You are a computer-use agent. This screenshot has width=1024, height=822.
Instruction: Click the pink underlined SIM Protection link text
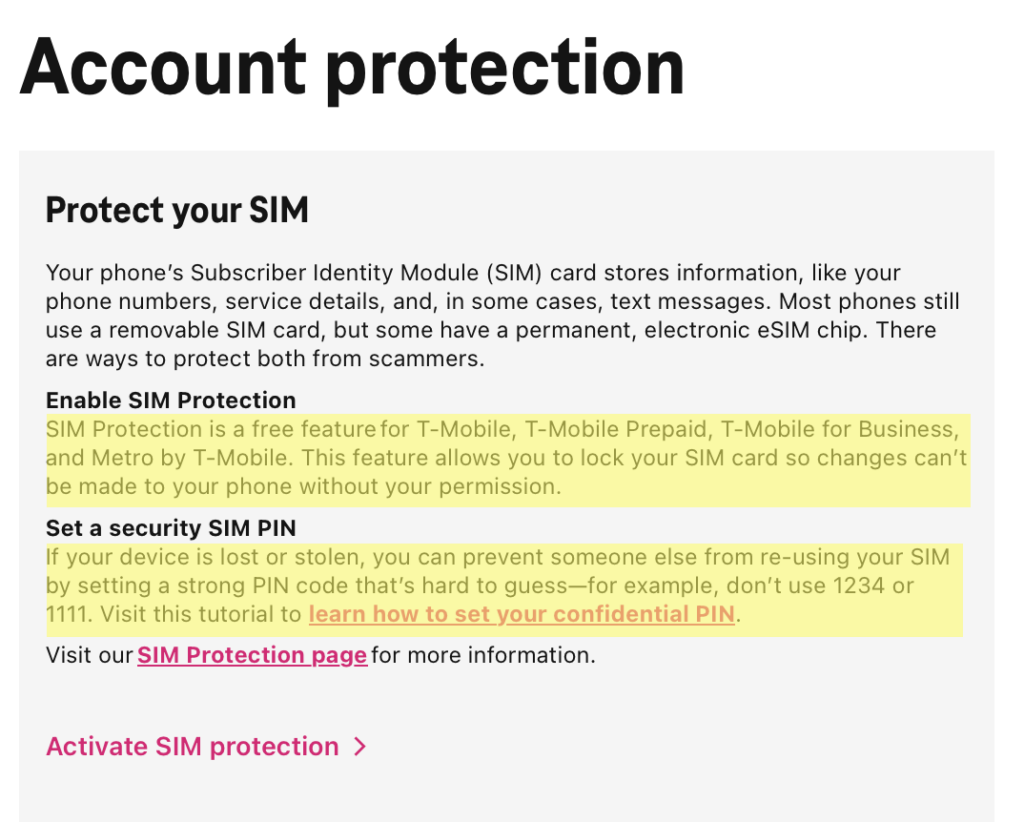pyautogui.click(x=251, y=655)
